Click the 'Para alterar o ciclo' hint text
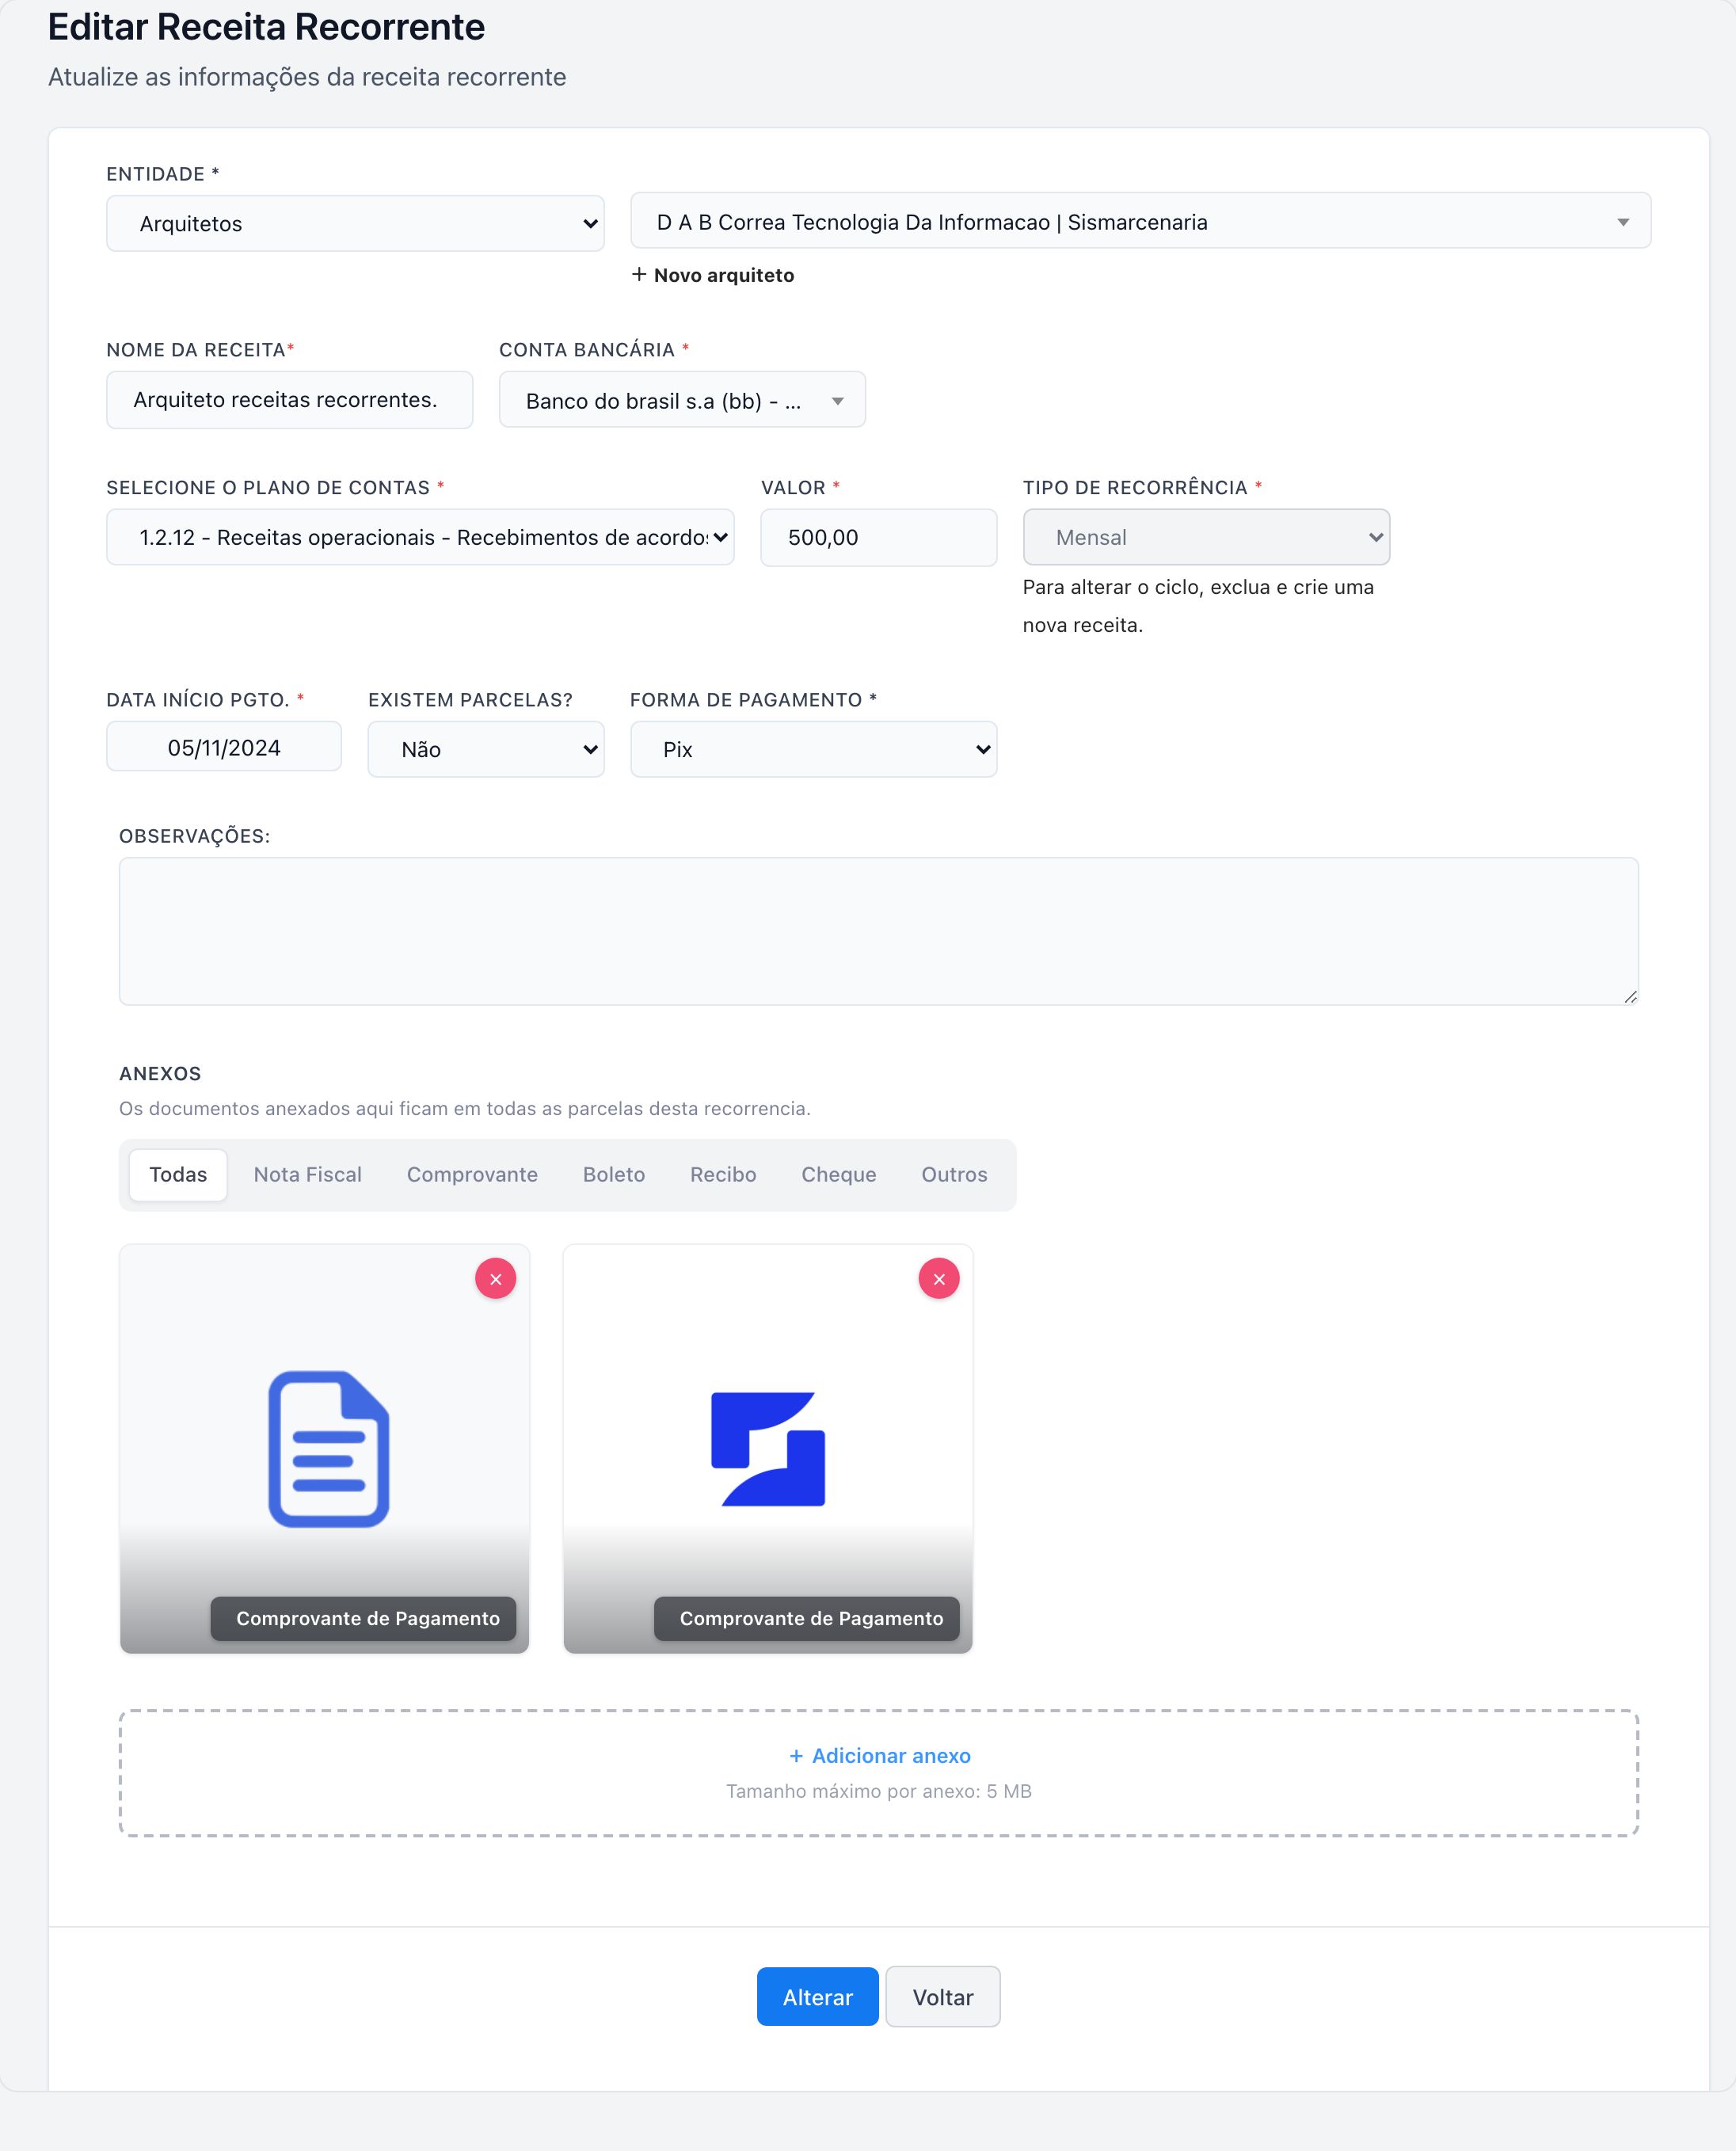The image size is (1736, 2151). (1198, 606)
